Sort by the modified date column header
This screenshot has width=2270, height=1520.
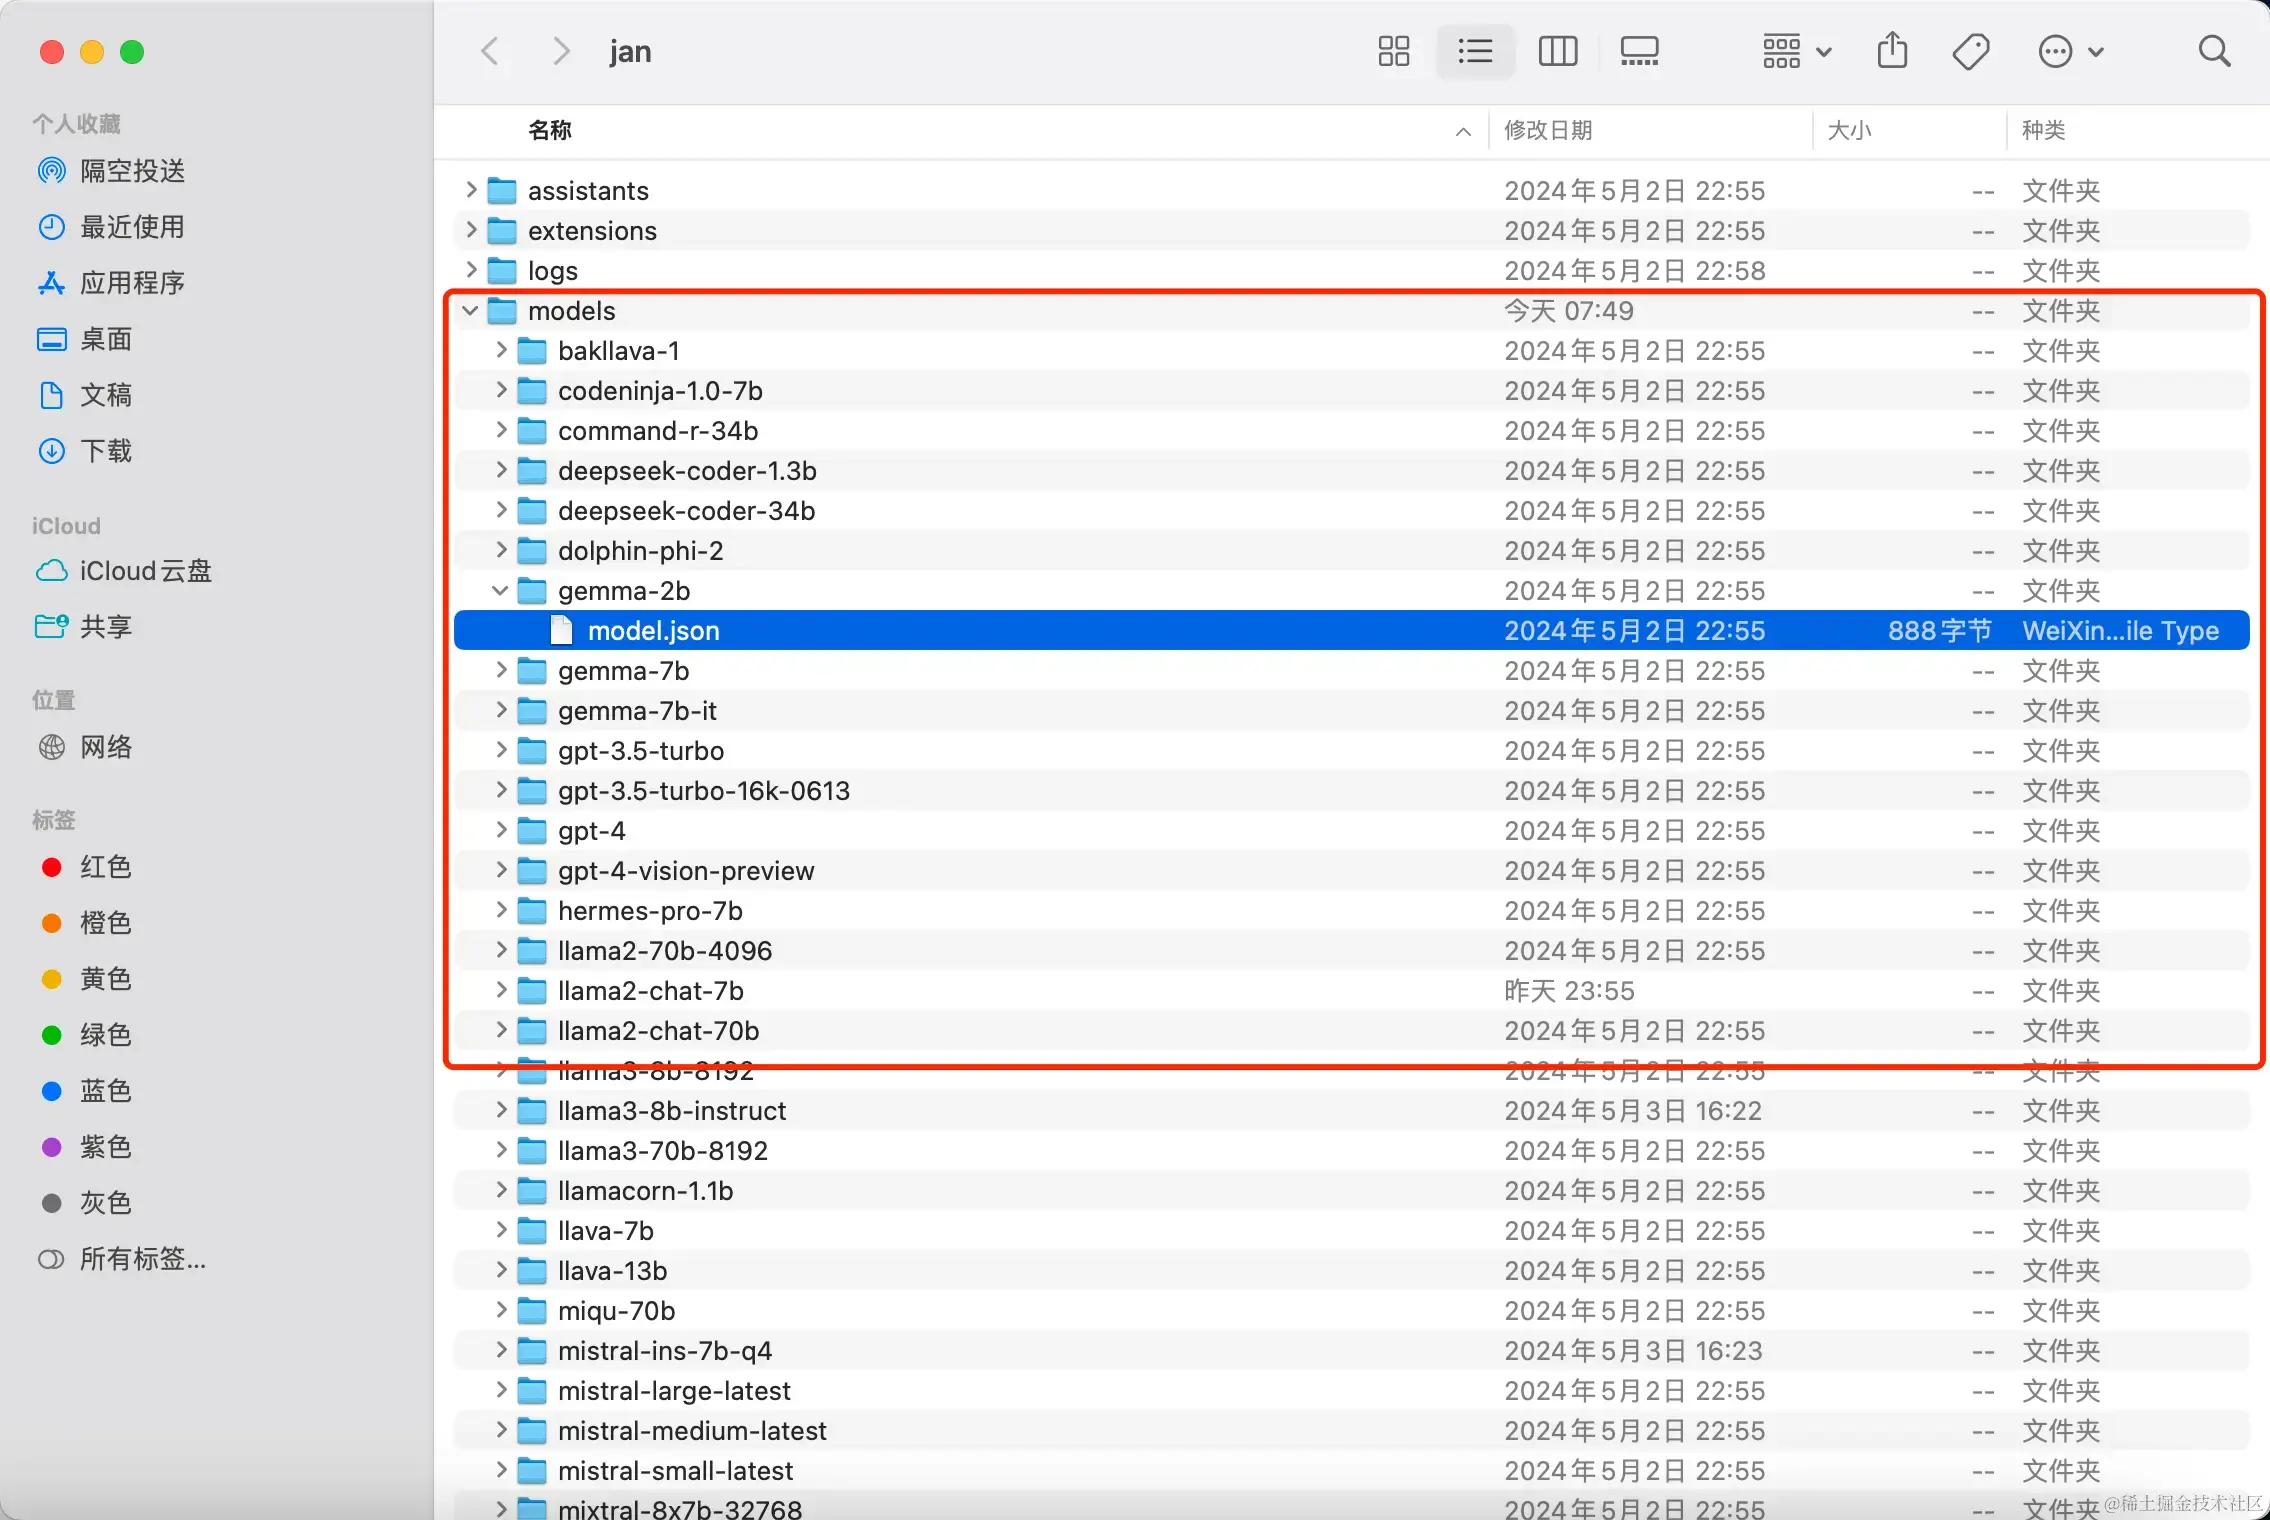(x=1548, y=131)
